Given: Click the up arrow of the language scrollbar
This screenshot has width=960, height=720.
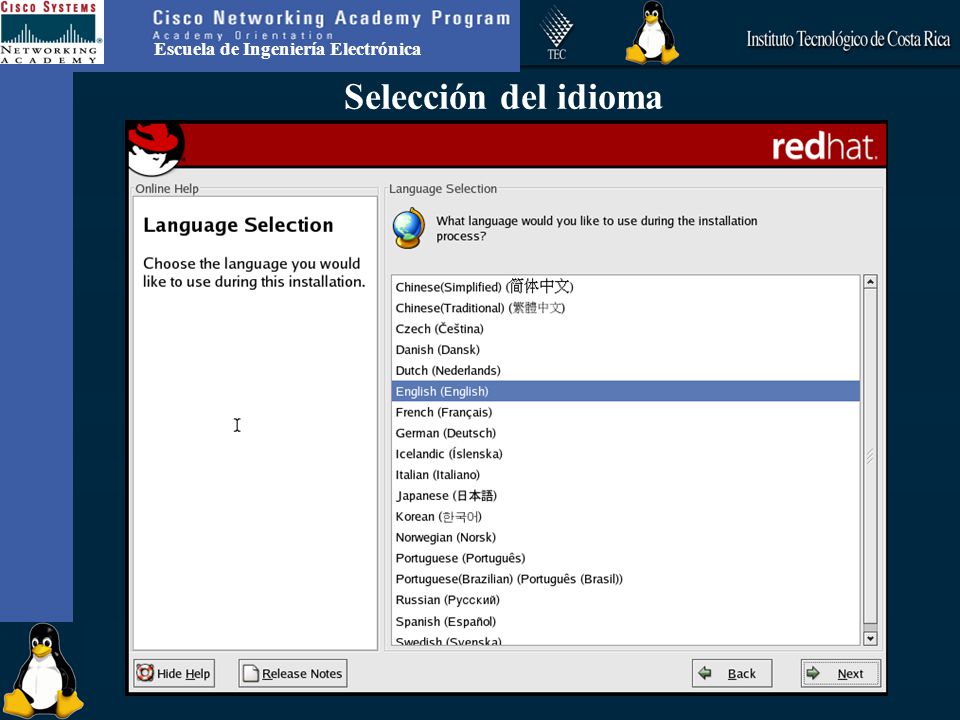Looking at the screenshot, I should point(869,282).
